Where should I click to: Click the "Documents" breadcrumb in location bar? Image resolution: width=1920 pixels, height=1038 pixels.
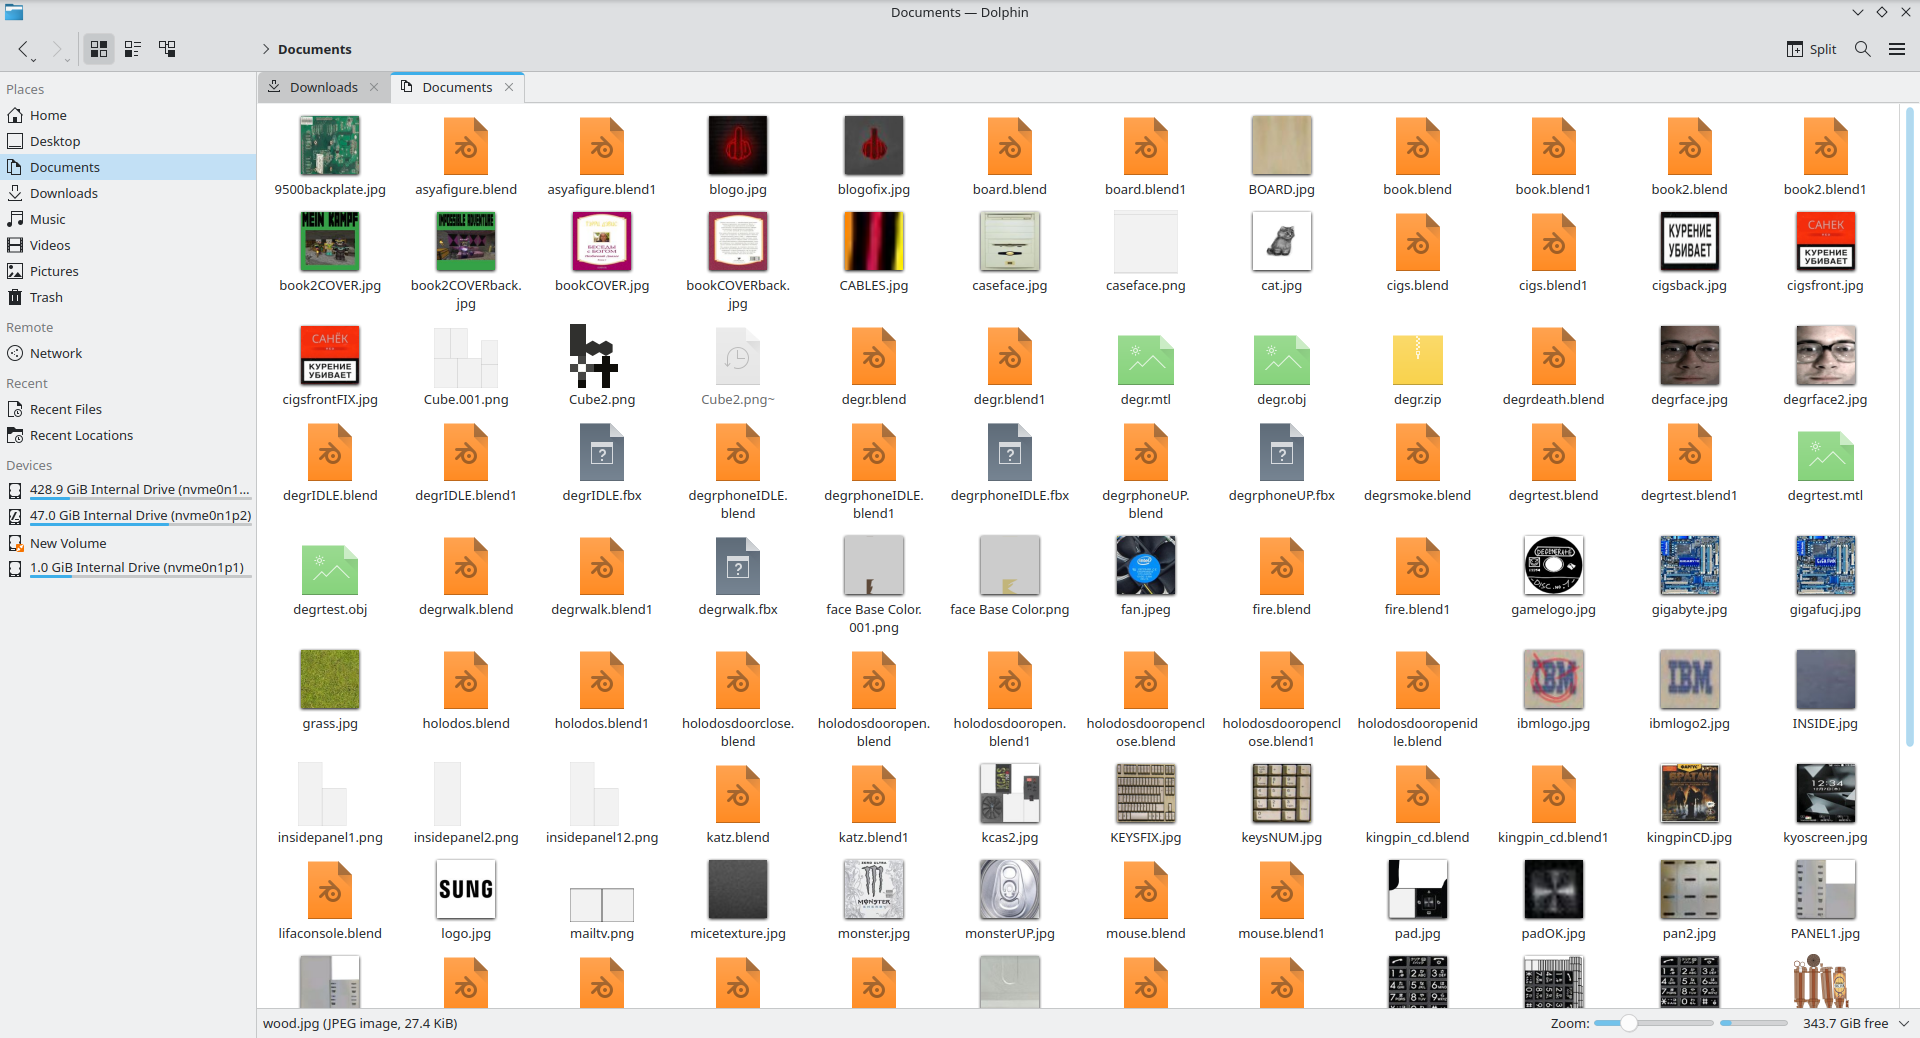[314, 49]
